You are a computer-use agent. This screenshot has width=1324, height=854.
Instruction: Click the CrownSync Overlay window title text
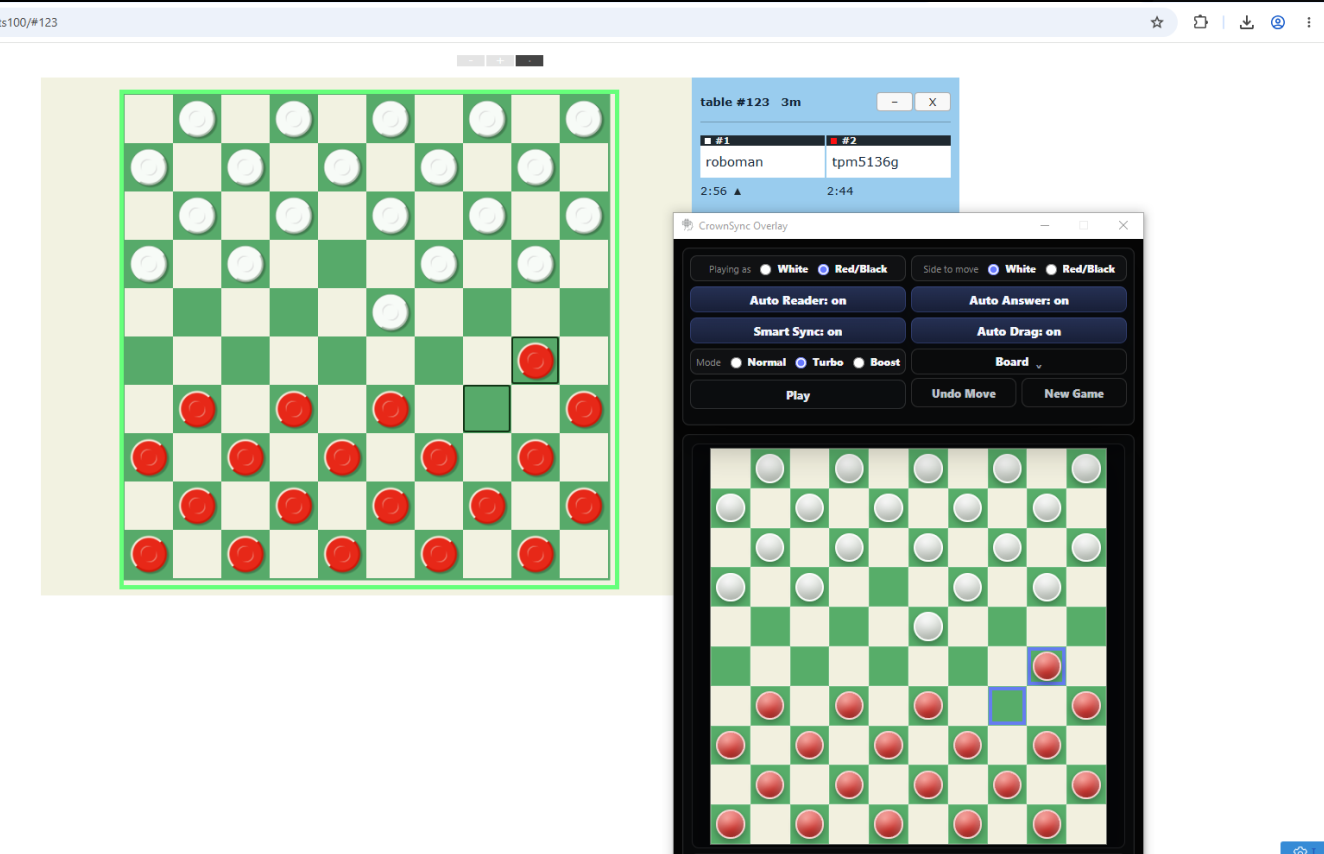(742, 226)
